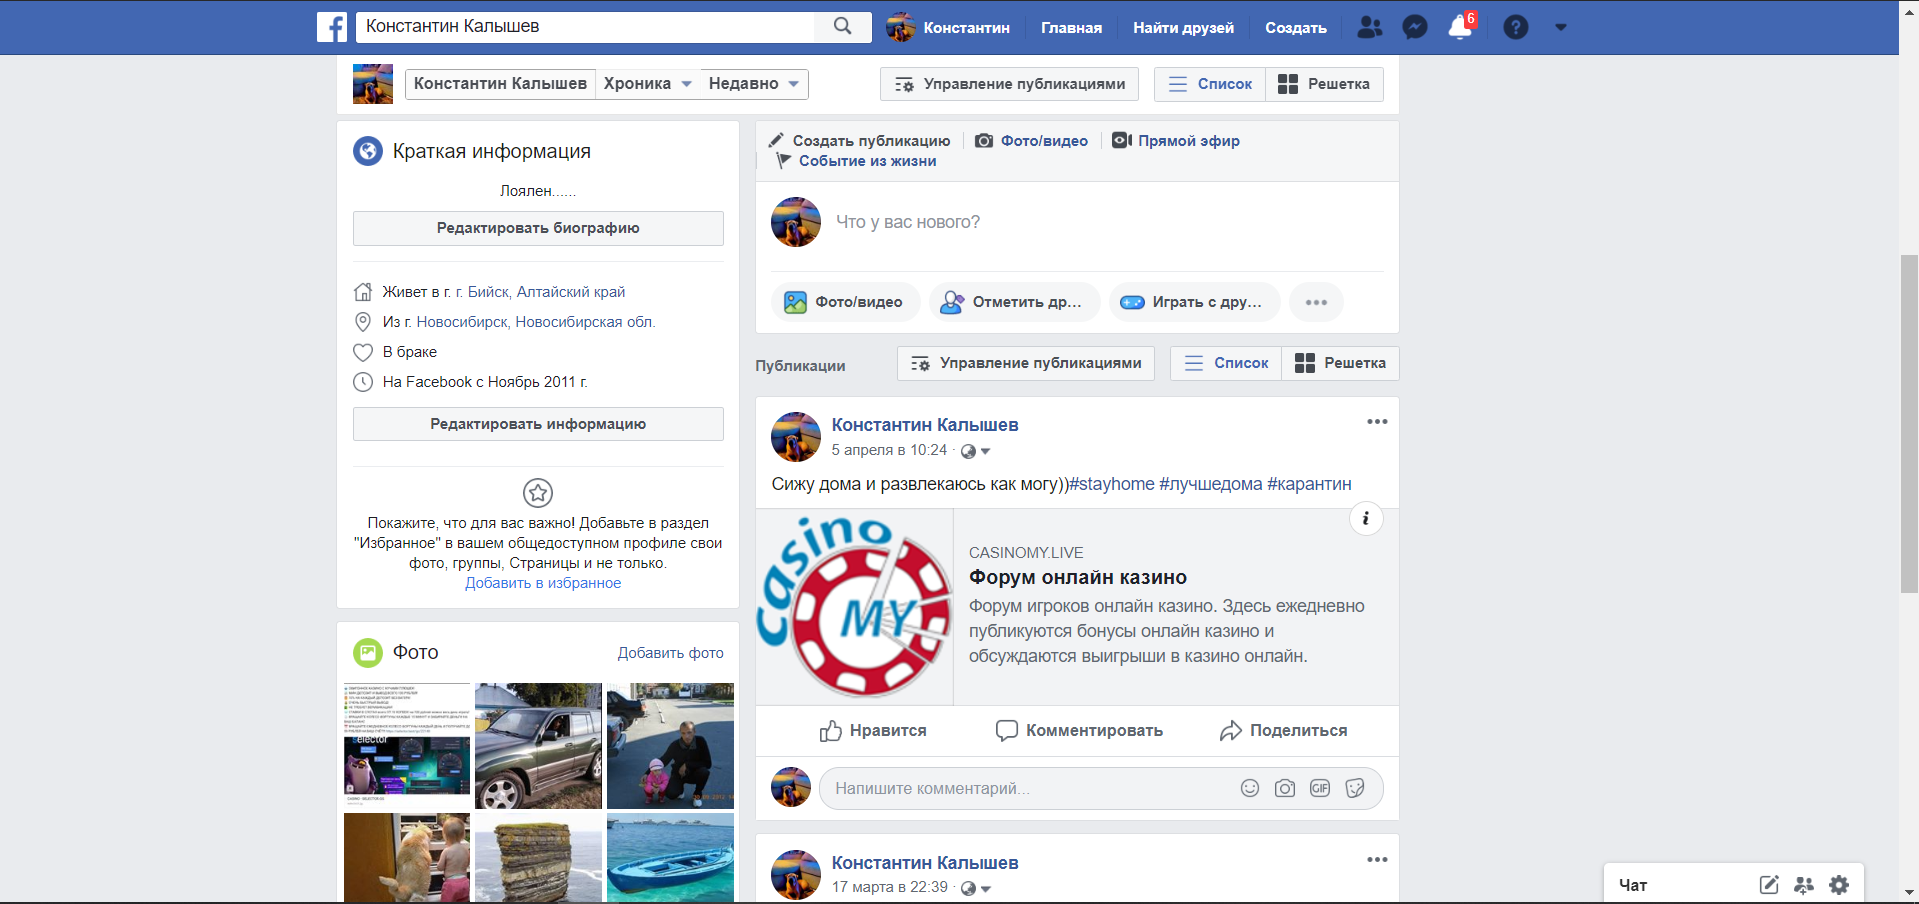The width and height of the screenshot is (1919, 904).
Task: Open Messenger icon in top bar
Action: [x=1414, y=28]
